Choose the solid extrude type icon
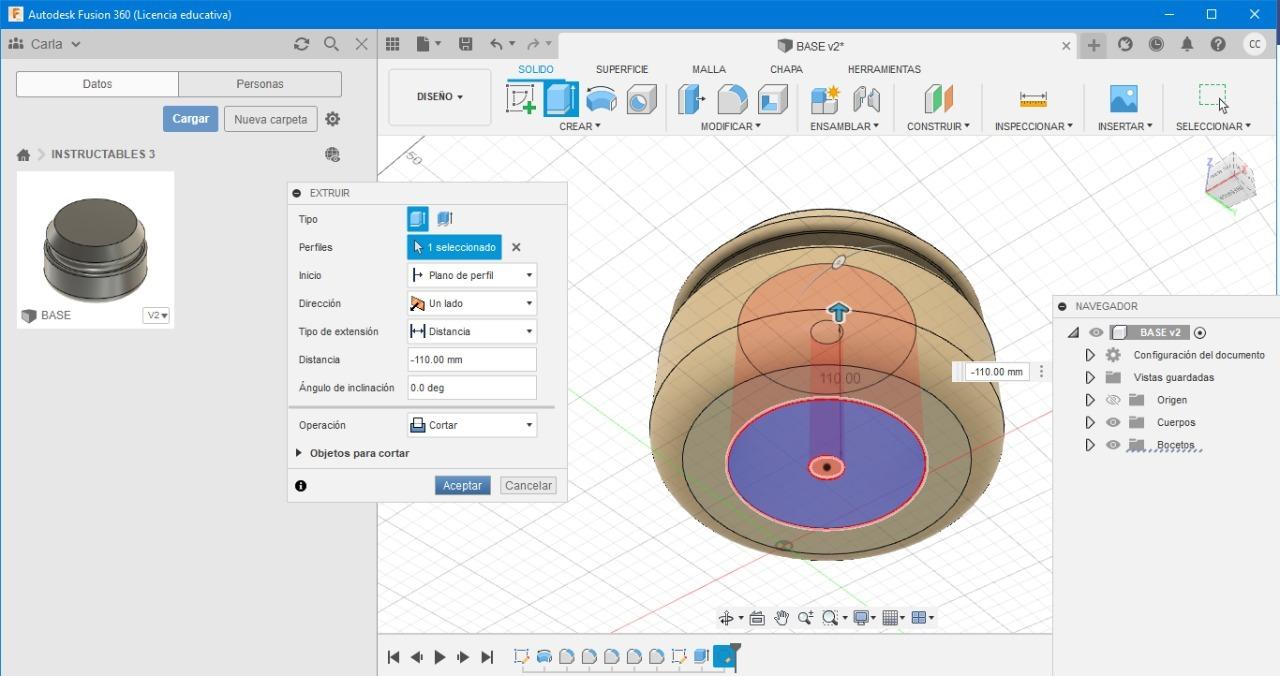 click(x=418, y=219)
